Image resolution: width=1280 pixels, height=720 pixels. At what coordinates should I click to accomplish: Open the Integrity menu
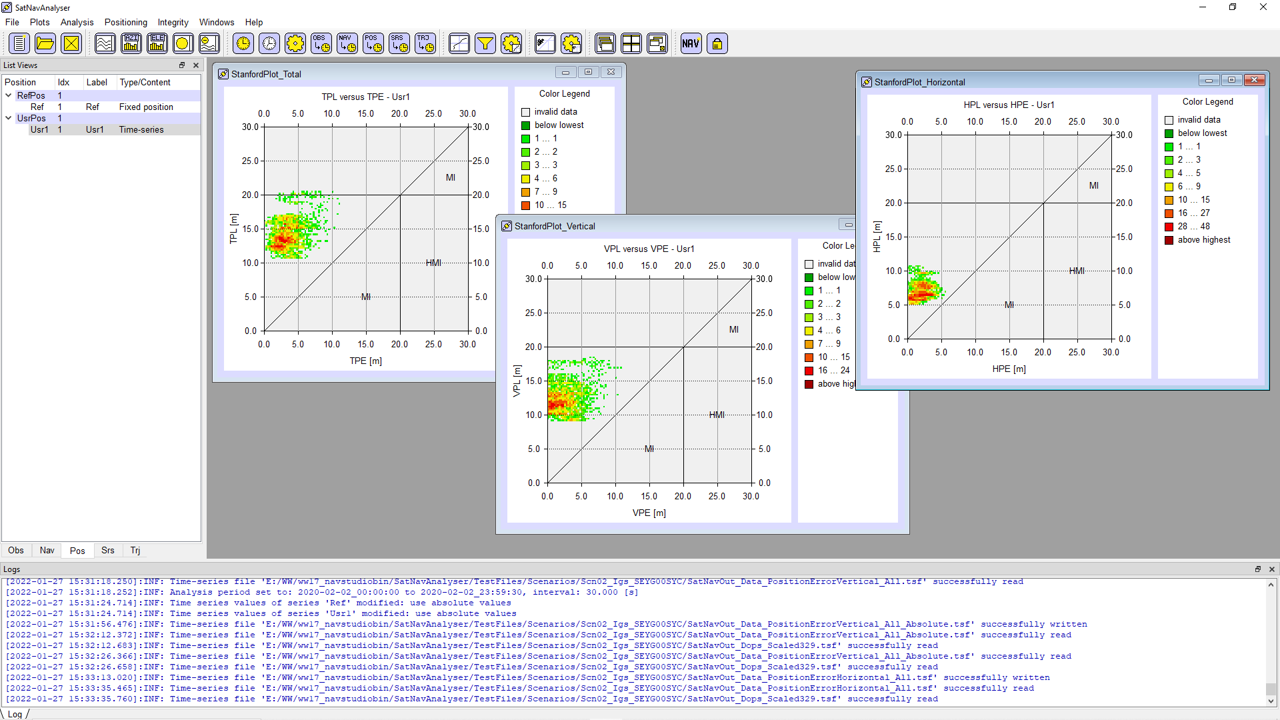[x=172, y=22]
